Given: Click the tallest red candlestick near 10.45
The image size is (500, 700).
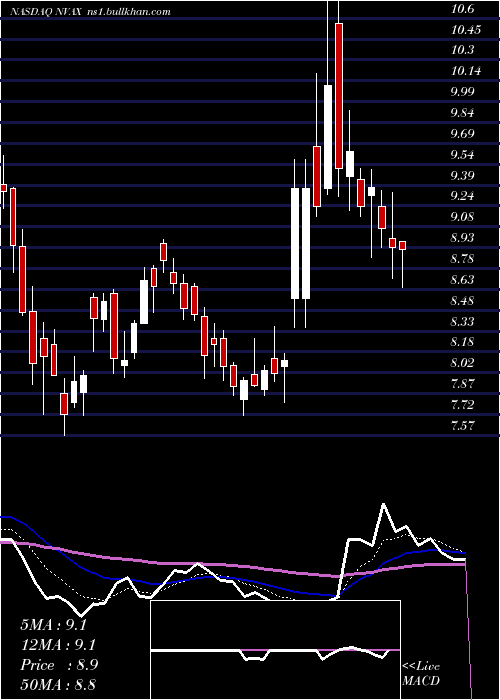Looking at the screenshot, I should click(339, 96).
